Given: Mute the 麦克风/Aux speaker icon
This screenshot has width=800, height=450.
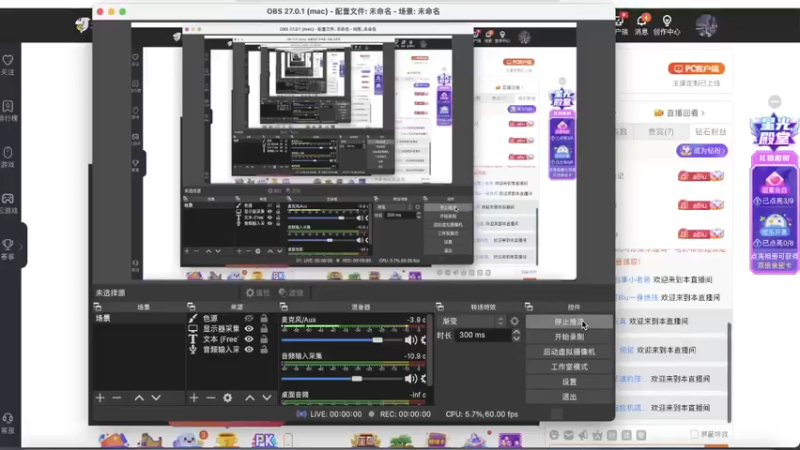Looking at the screenshot, I should click(x=410, y=340).
